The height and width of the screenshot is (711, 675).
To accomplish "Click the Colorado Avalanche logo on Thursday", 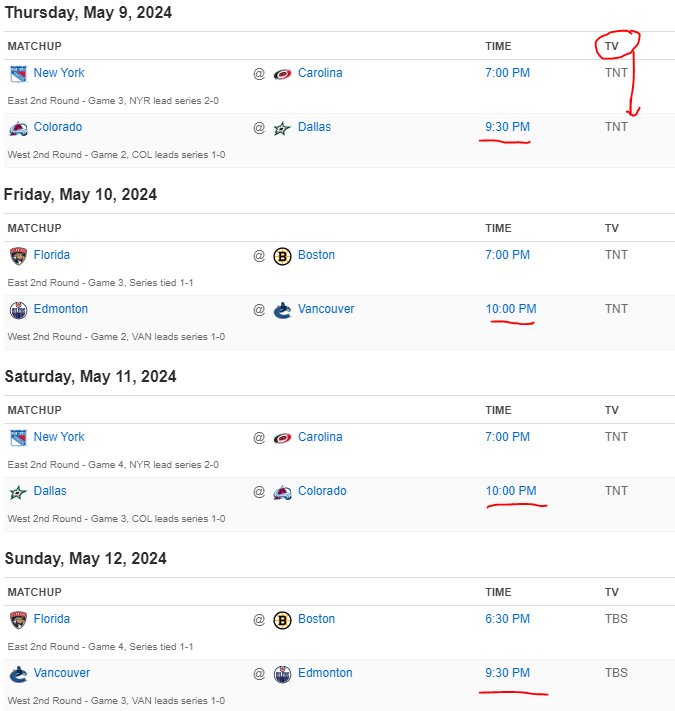I will point(18,128).
